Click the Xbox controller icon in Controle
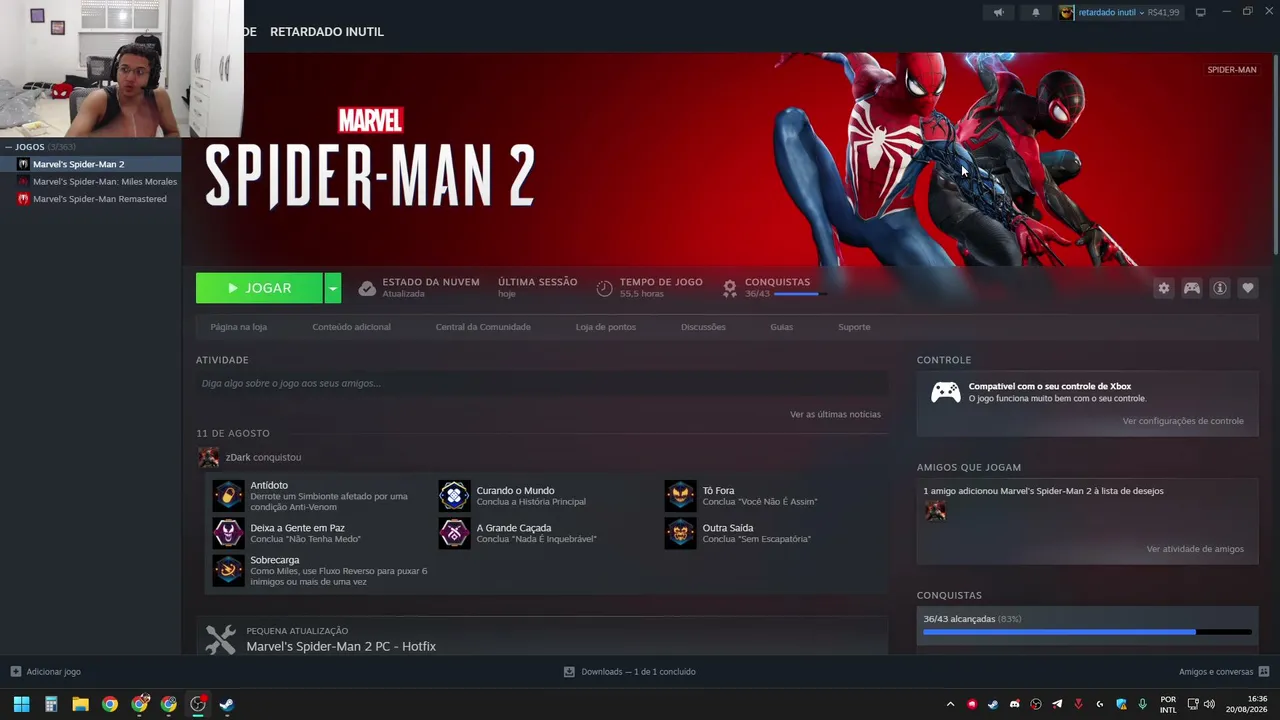The width and height of the screenshot is (1280, 720). click(945, 392)
